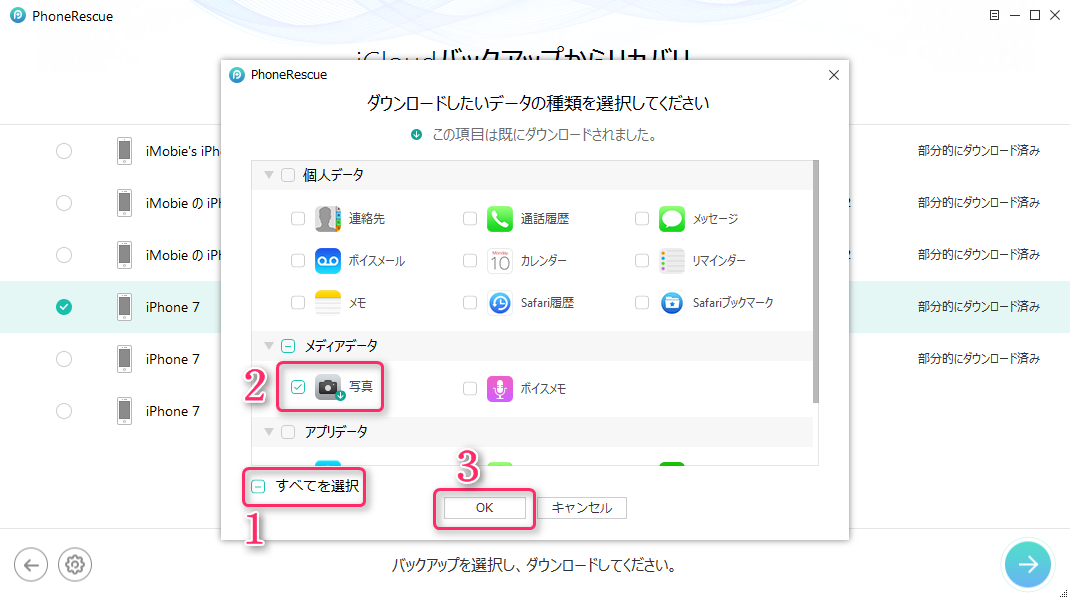The image size is (1070, 600).
Task: Click the PhoneRescue logo in dialog title
Action: [x=237, y=75]
